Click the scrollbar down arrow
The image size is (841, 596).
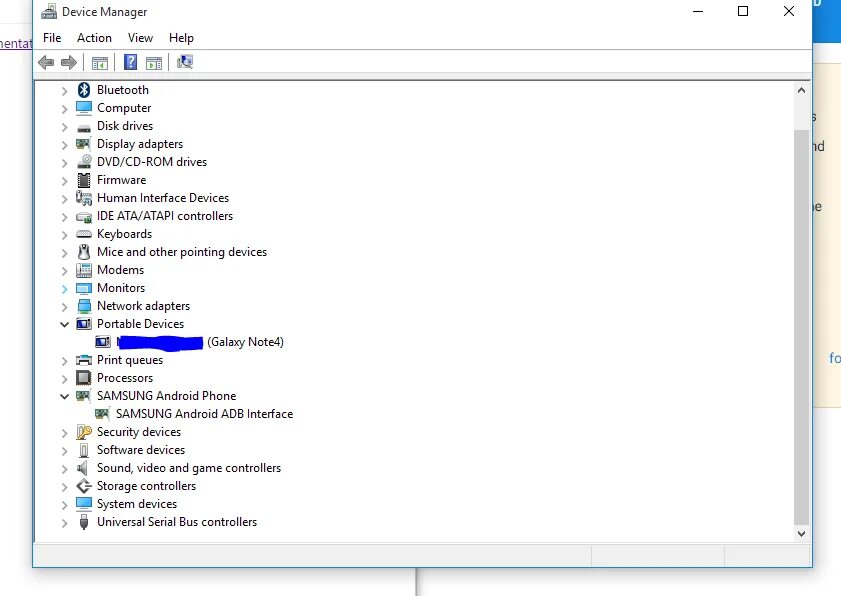pyautogui.click(x=801, y=534)
